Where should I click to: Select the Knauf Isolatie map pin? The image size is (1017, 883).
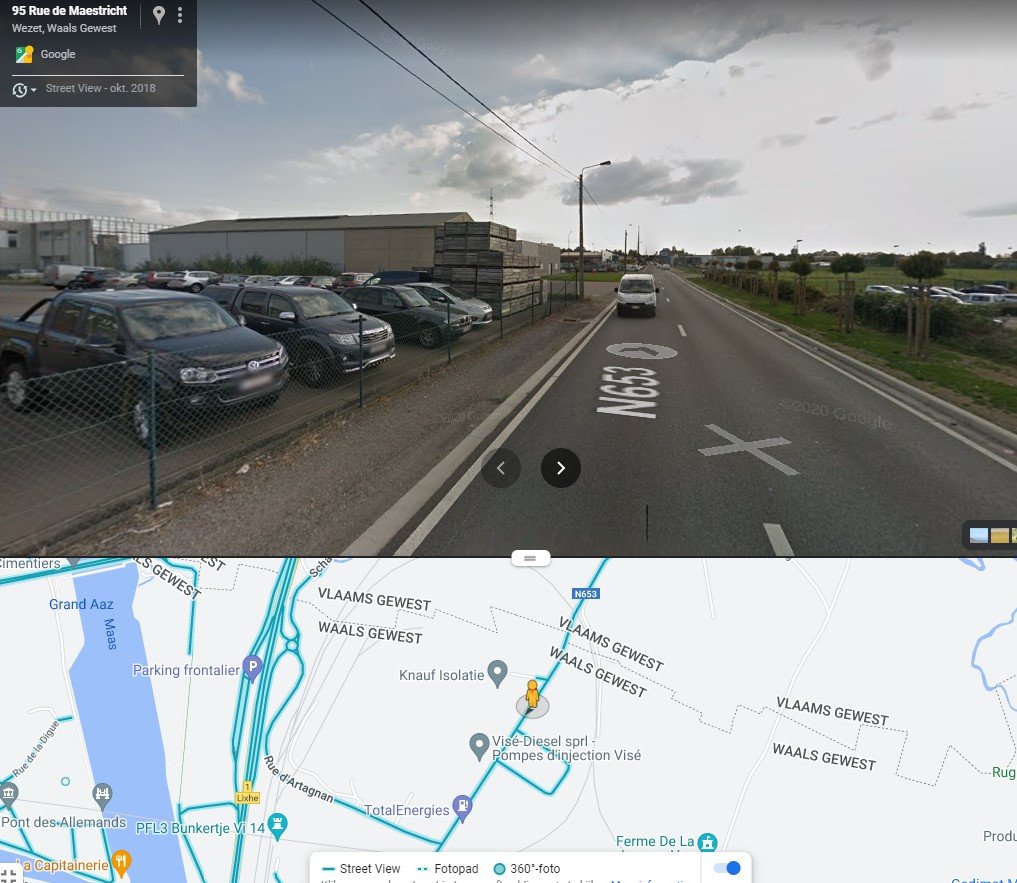pyautogui.click(x=497, y=673)
